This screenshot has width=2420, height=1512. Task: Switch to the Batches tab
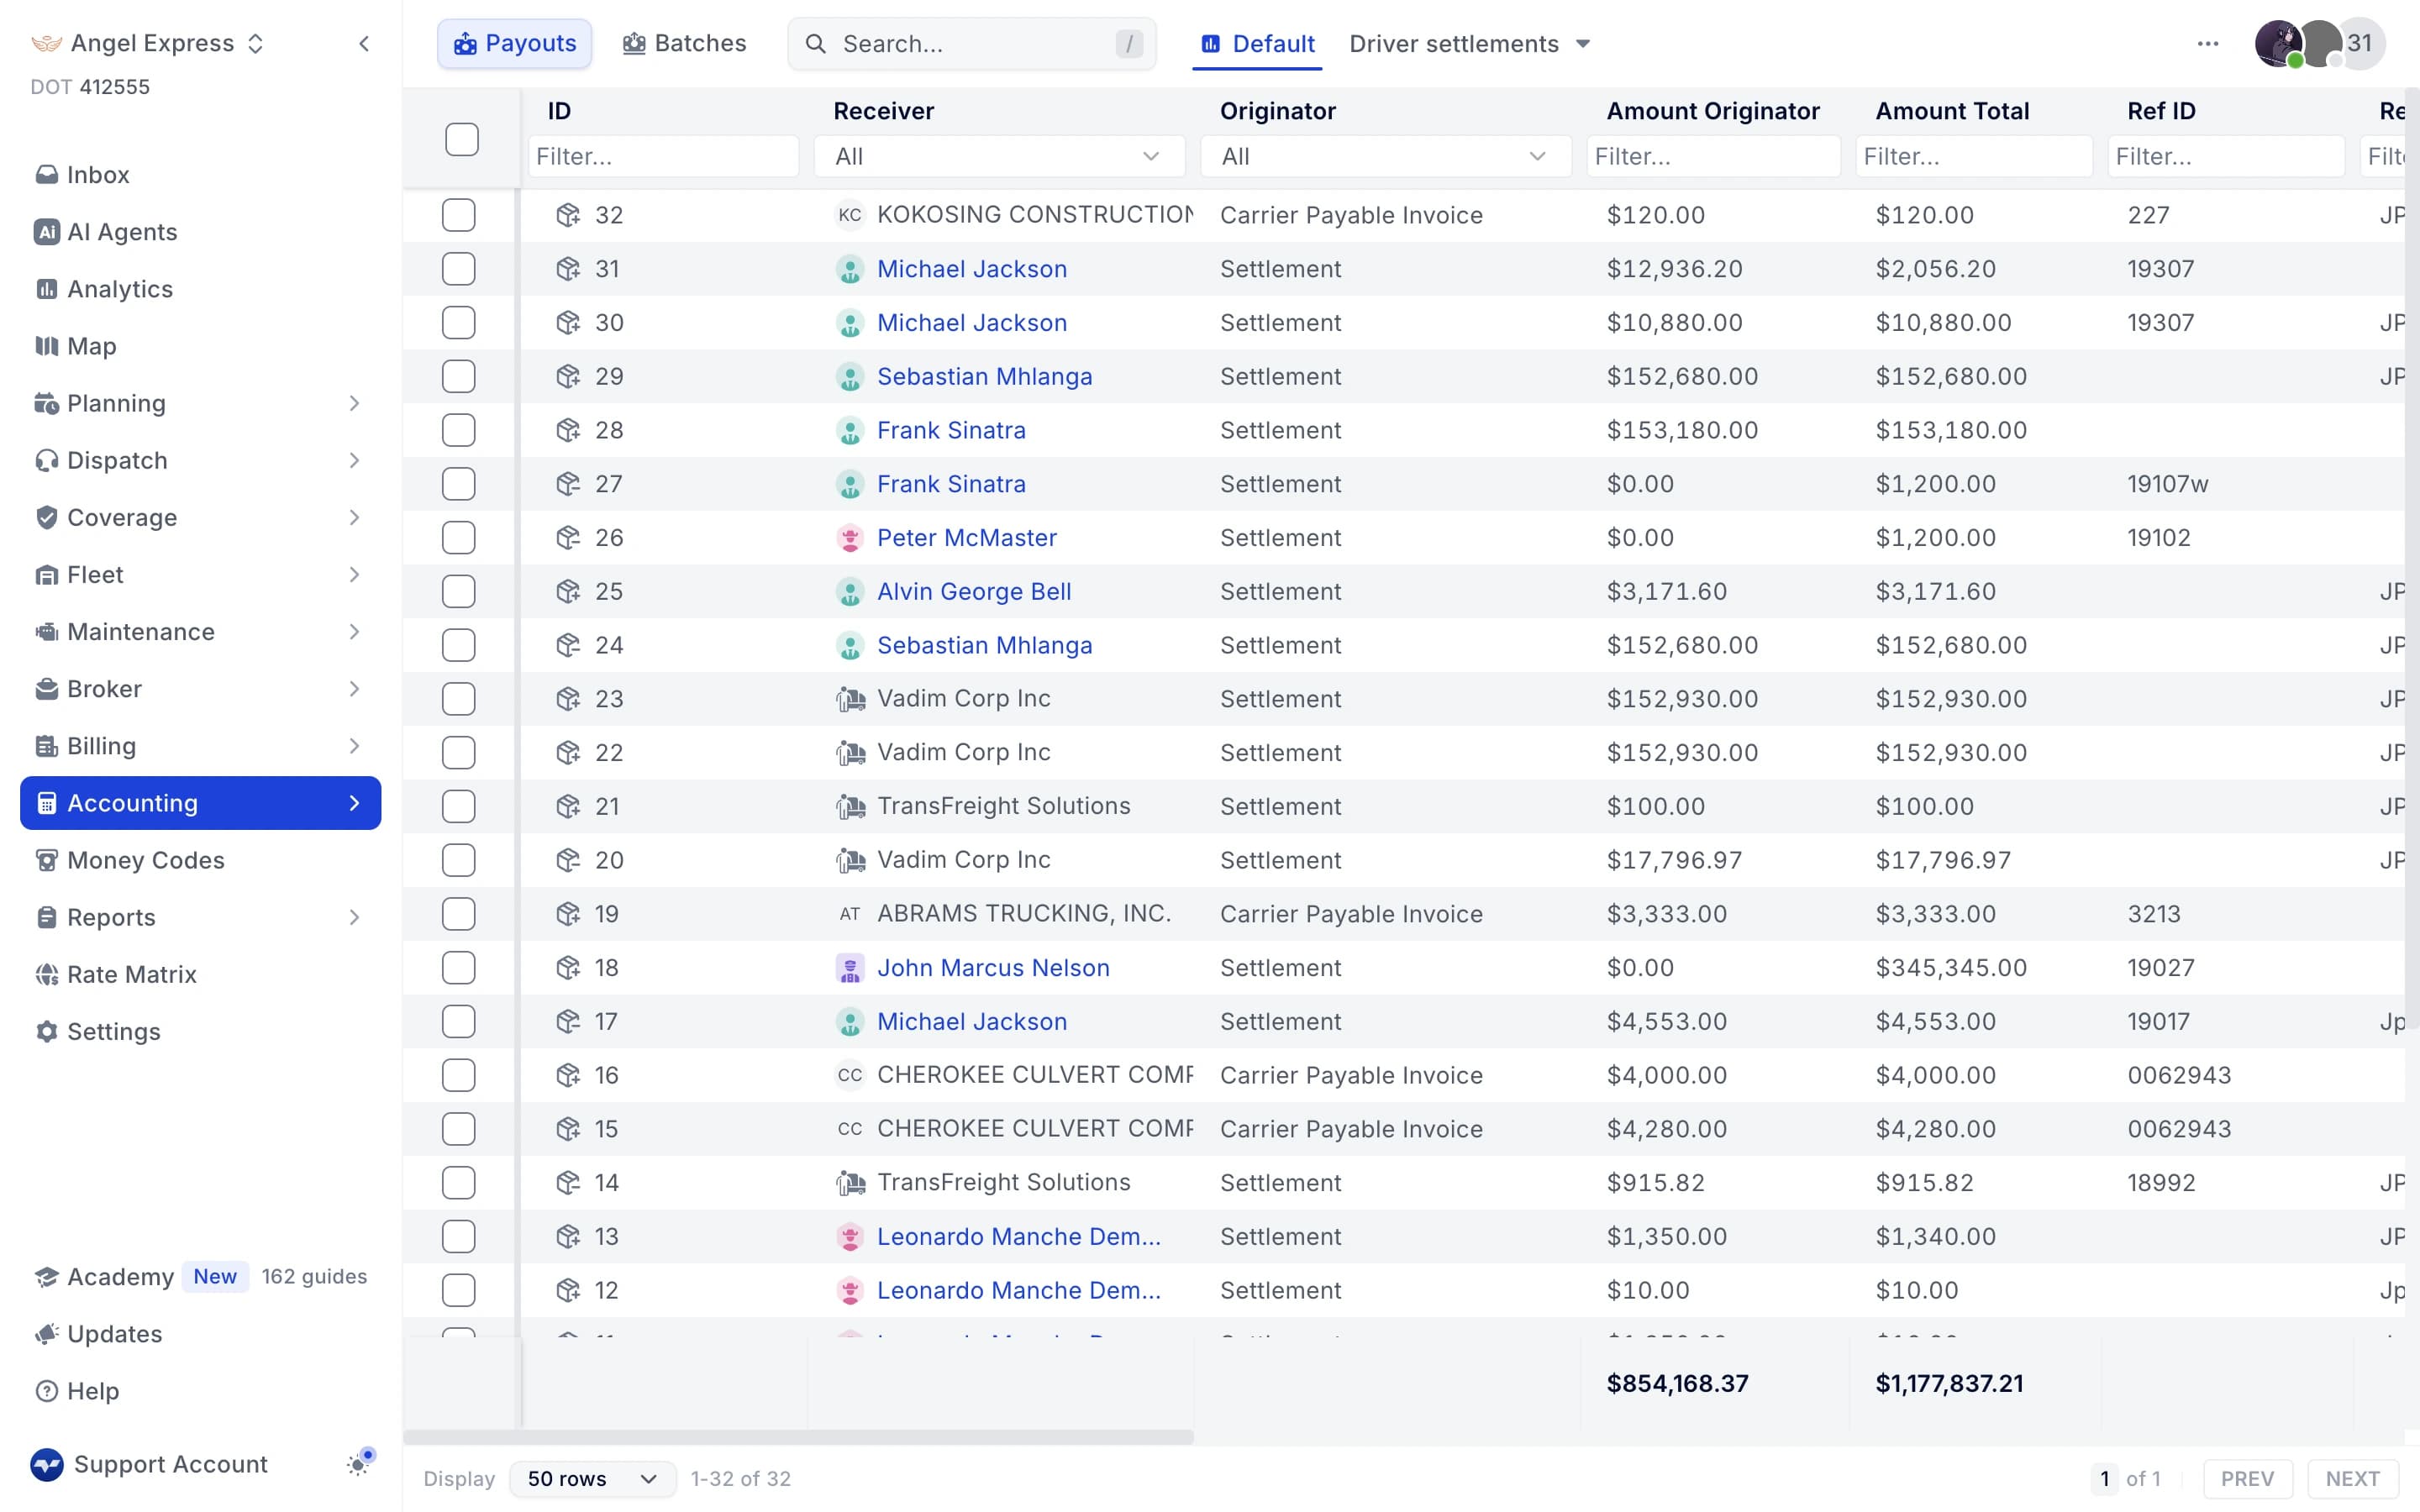(x=685, y=44)
